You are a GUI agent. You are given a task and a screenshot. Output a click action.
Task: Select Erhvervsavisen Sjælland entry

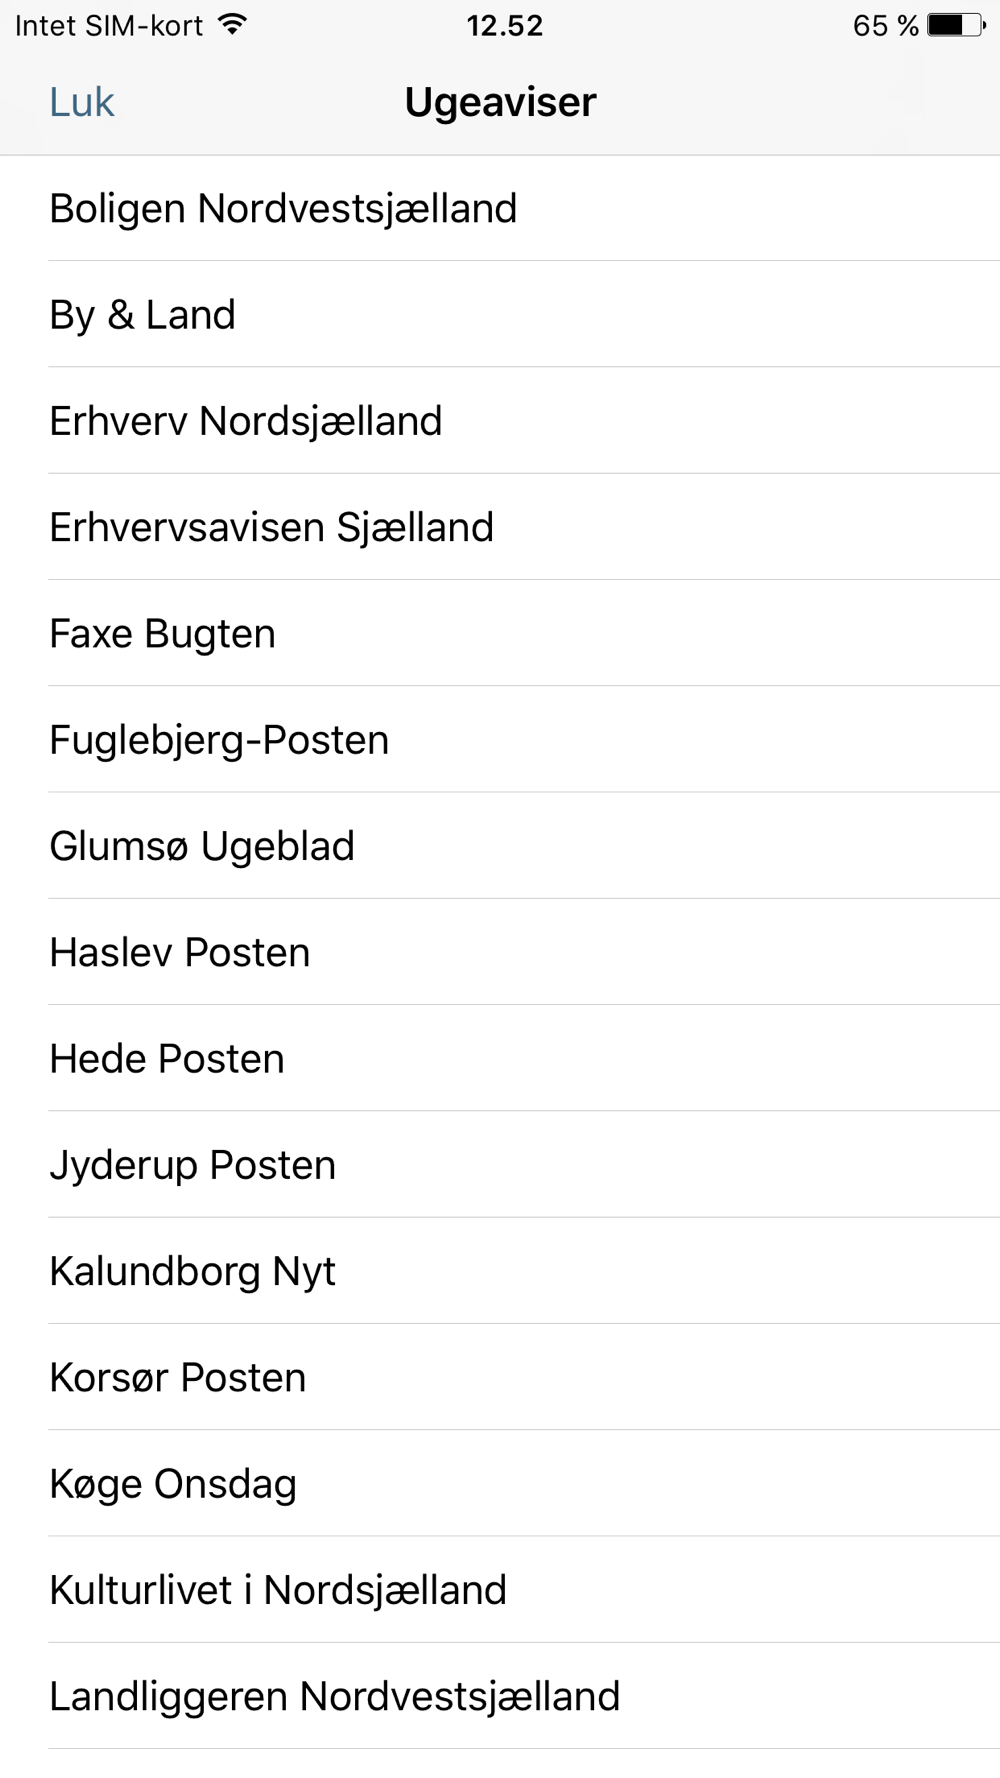[x=272, y=527]
